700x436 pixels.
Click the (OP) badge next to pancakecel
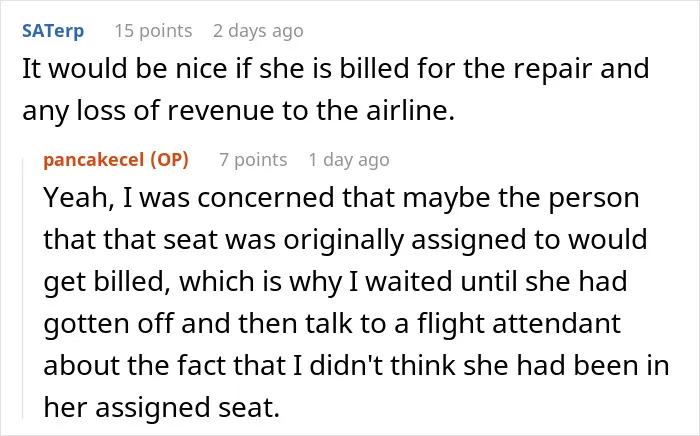coord(169,160)
